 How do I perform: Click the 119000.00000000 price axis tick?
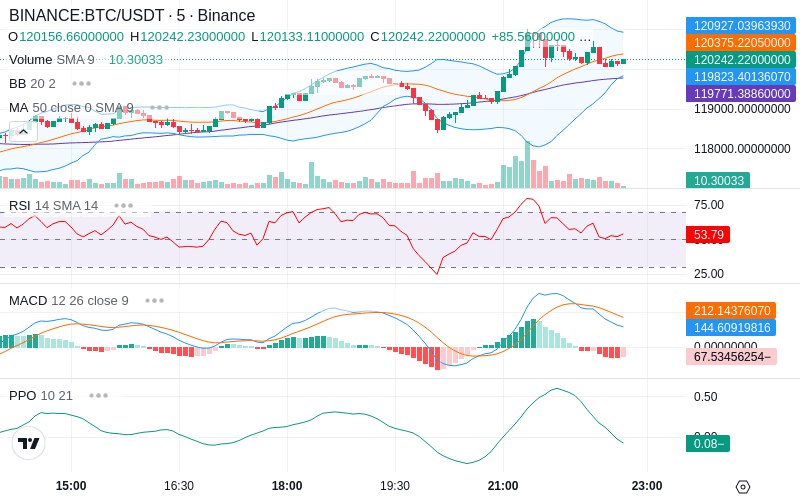(742, 109)
